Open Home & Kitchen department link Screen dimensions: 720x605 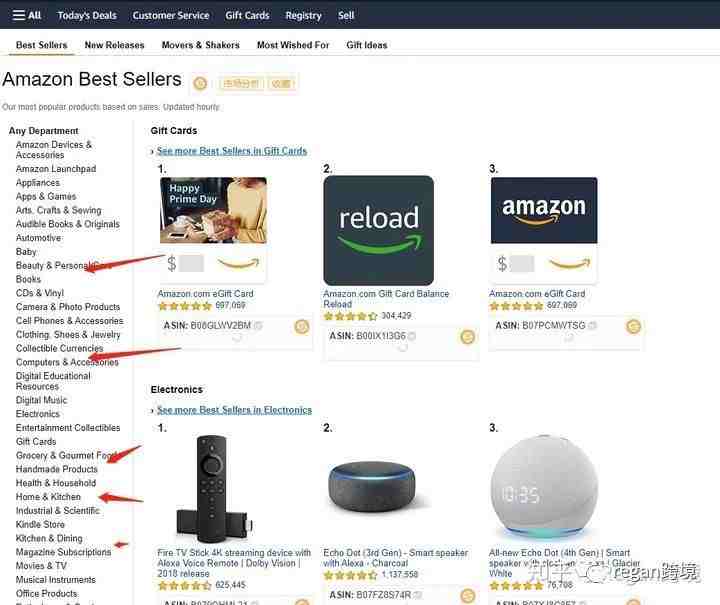click(x=48, y=497)
